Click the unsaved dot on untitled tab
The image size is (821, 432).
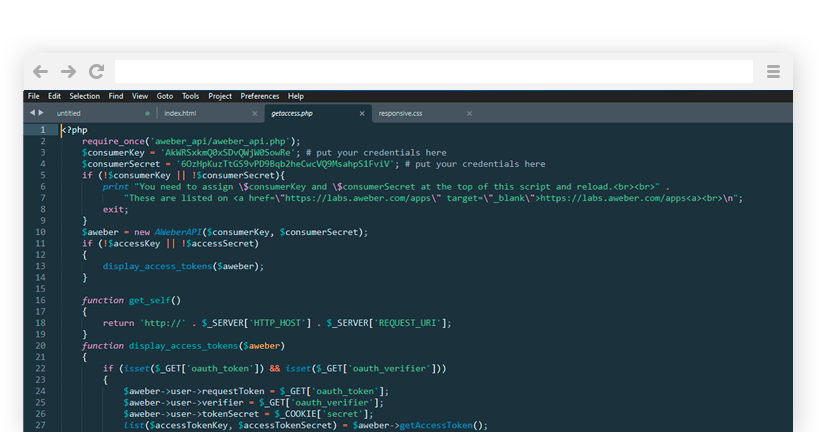(147, 114)
